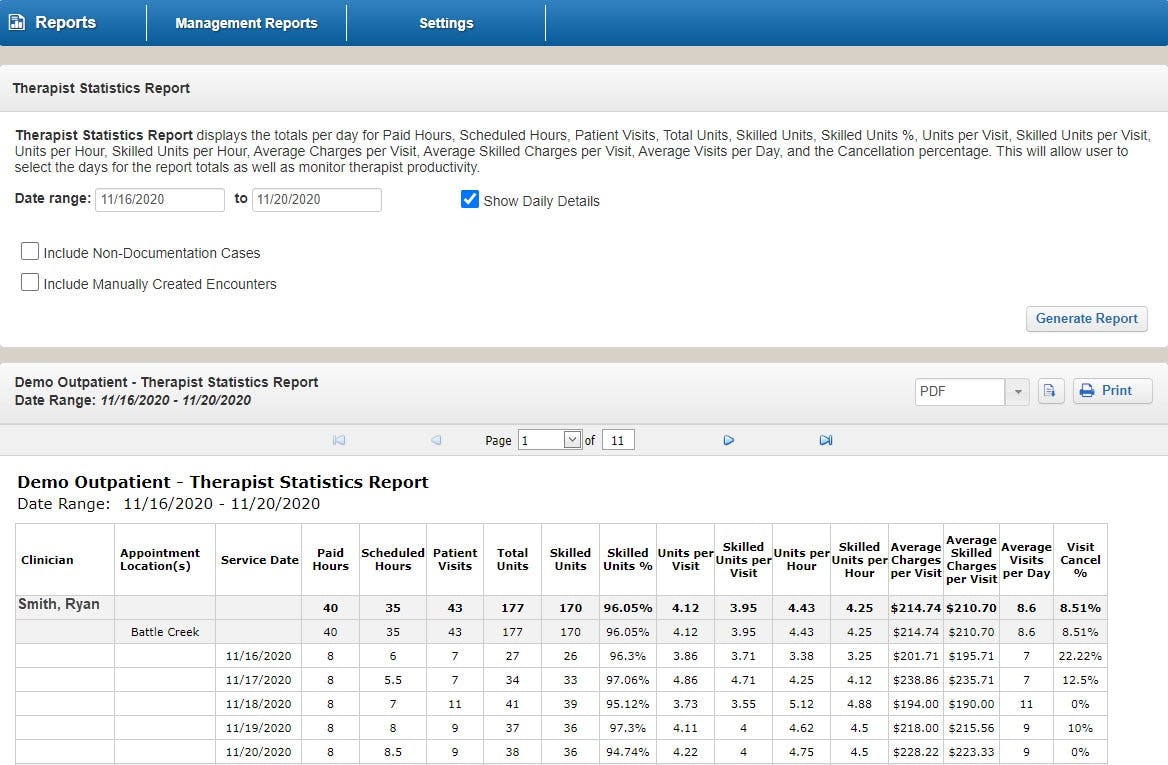Click the service date 11/20/2020 cell in the table
Viewport: 1168px width, 765px height.
(258, 752)
